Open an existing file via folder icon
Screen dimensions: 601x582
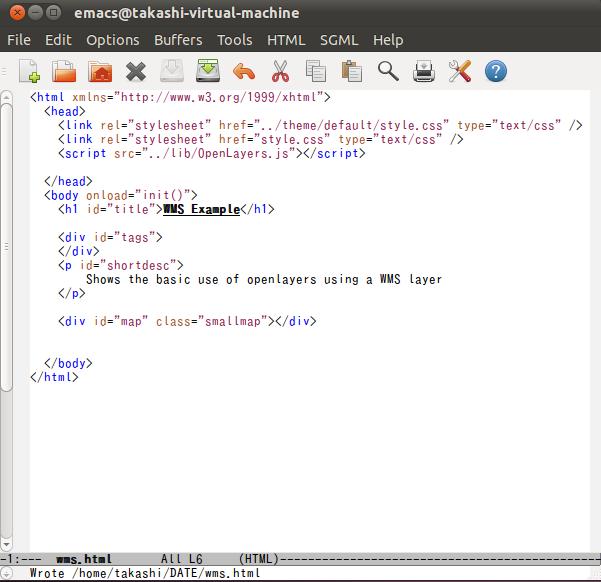[x=64, y=71]
